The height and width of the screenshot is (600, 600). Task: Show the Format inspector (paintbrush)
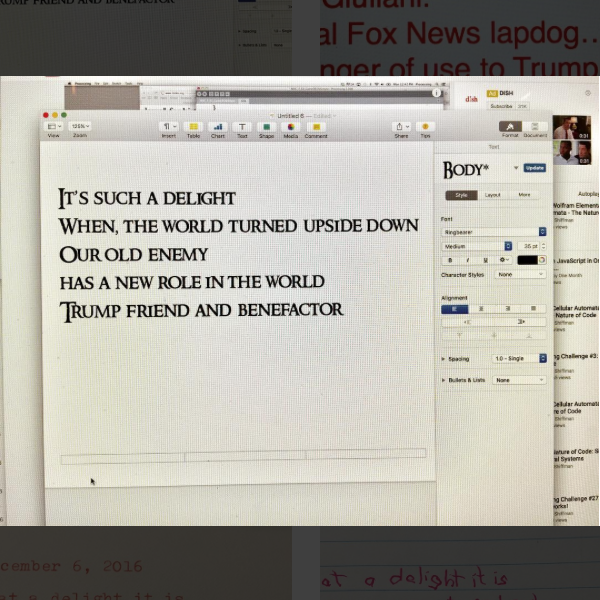pos(510,126)
